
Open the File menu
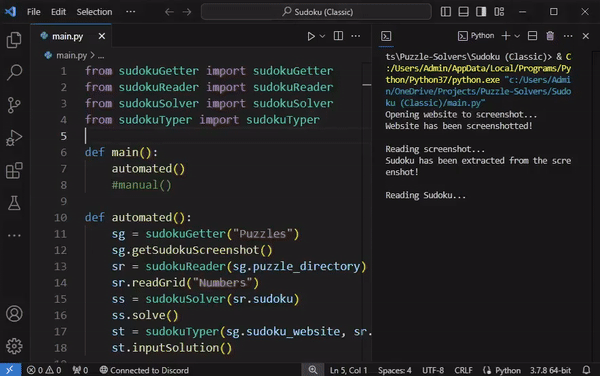(x=34, y=12)
